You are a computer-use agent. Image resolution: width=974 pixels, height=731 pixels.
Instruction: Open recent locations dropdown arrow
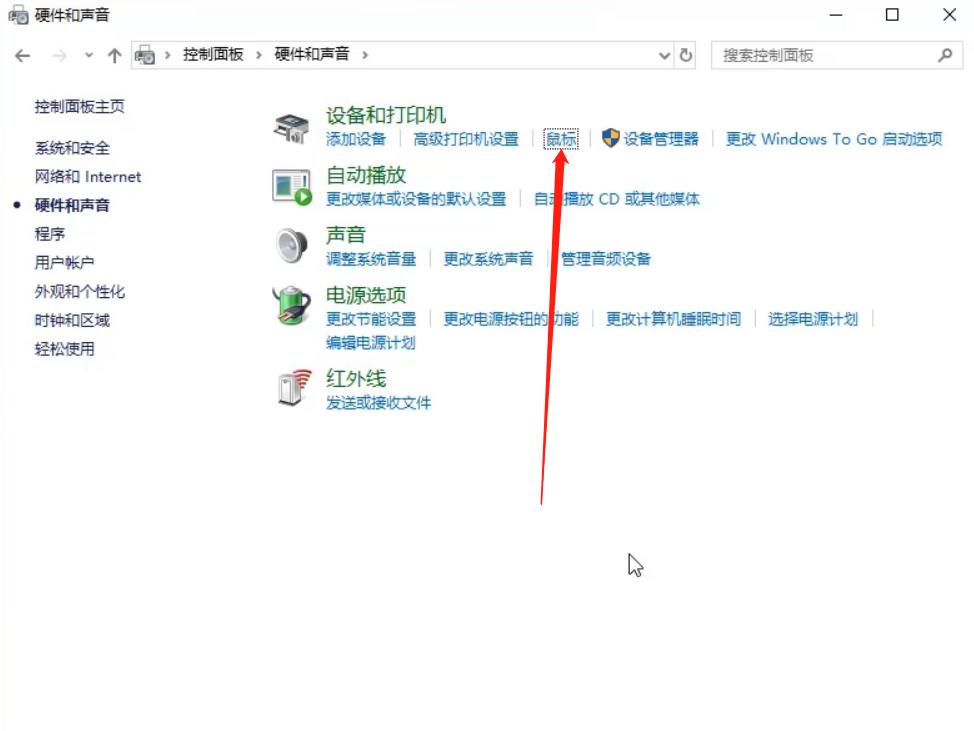(89, 55)
